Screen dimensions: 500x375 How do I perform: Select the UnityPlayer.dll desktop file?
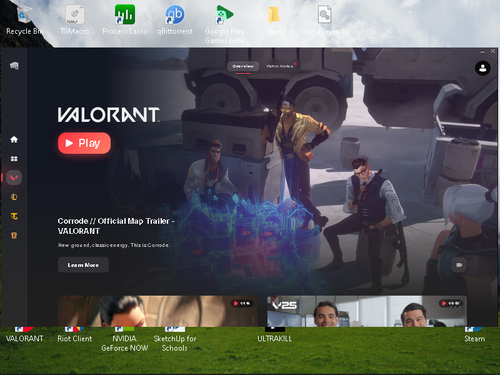pyautogui.click(x=325, y=20)
